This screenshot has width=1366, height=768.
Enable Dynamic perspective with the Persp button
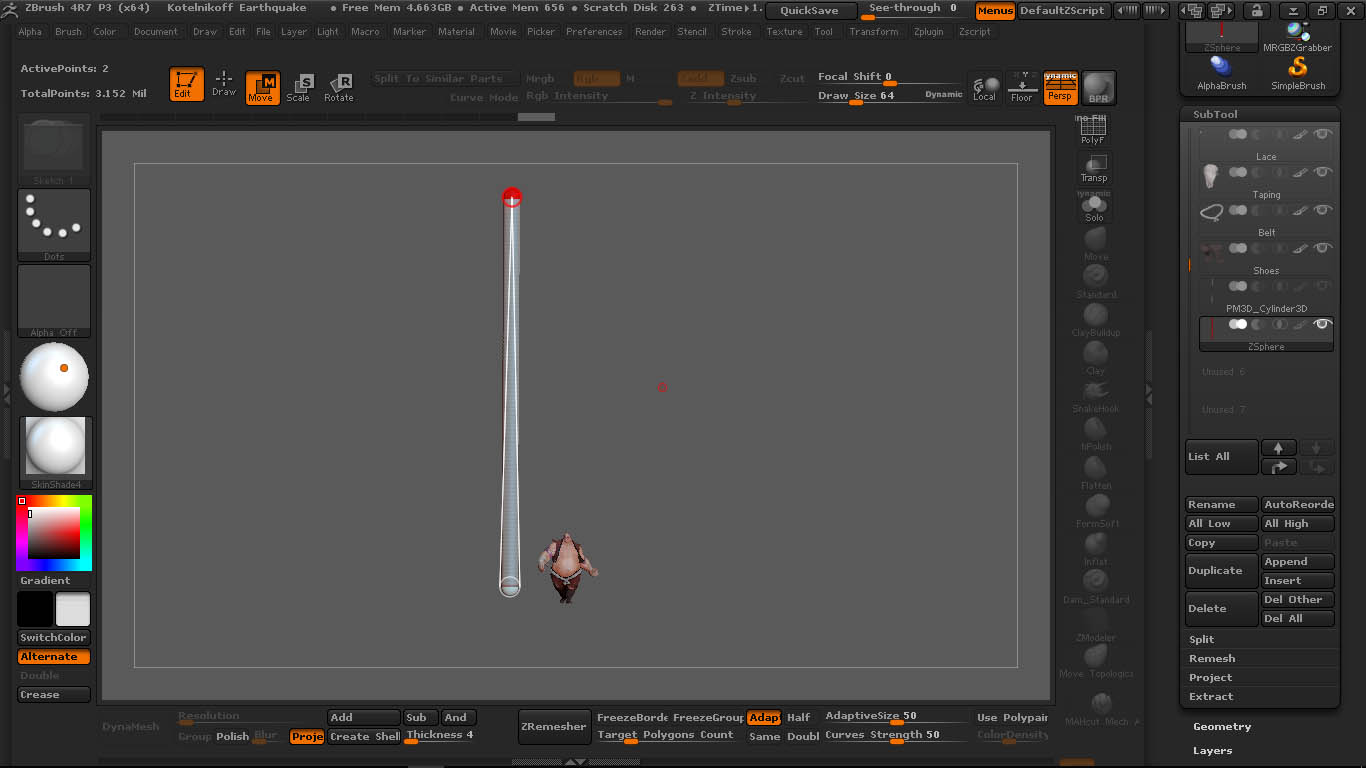click(x=1060, y=87)
